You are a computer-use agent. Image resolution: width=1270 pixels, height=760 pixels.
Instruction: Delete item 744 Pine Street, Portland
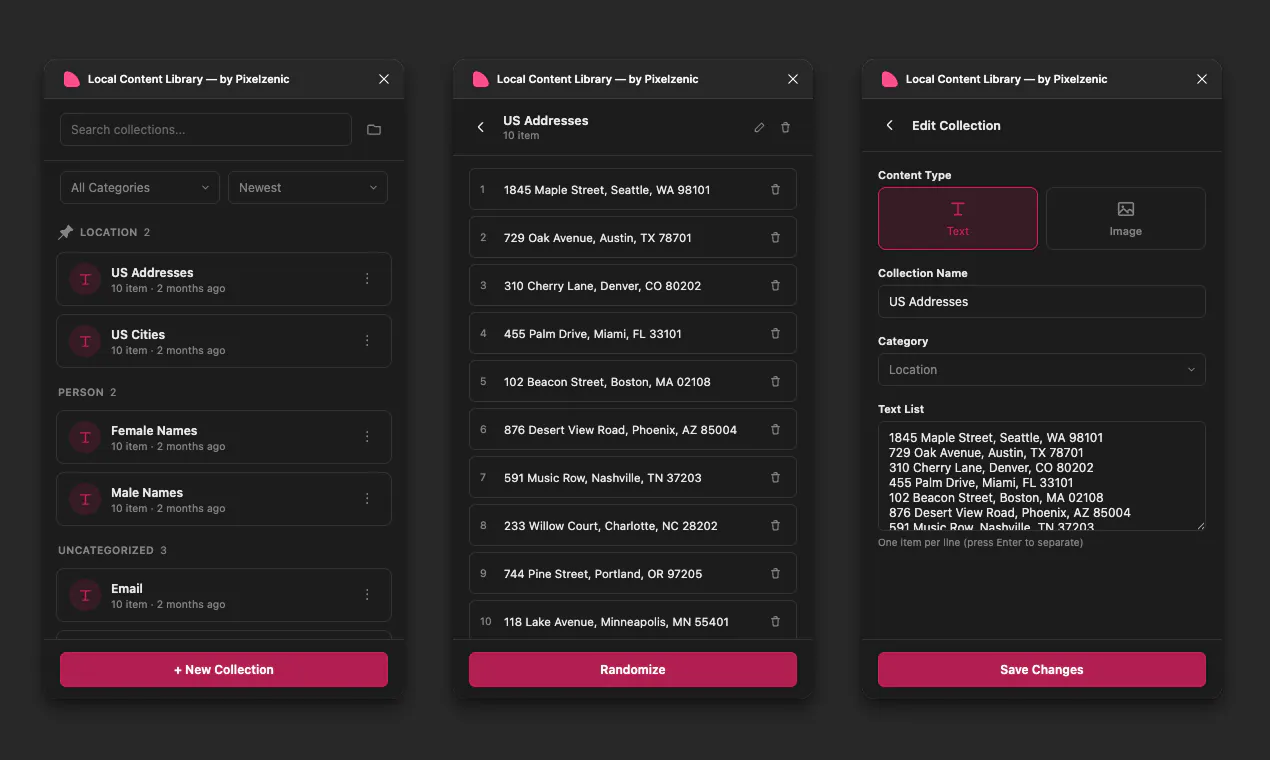[x=775, y=573]
